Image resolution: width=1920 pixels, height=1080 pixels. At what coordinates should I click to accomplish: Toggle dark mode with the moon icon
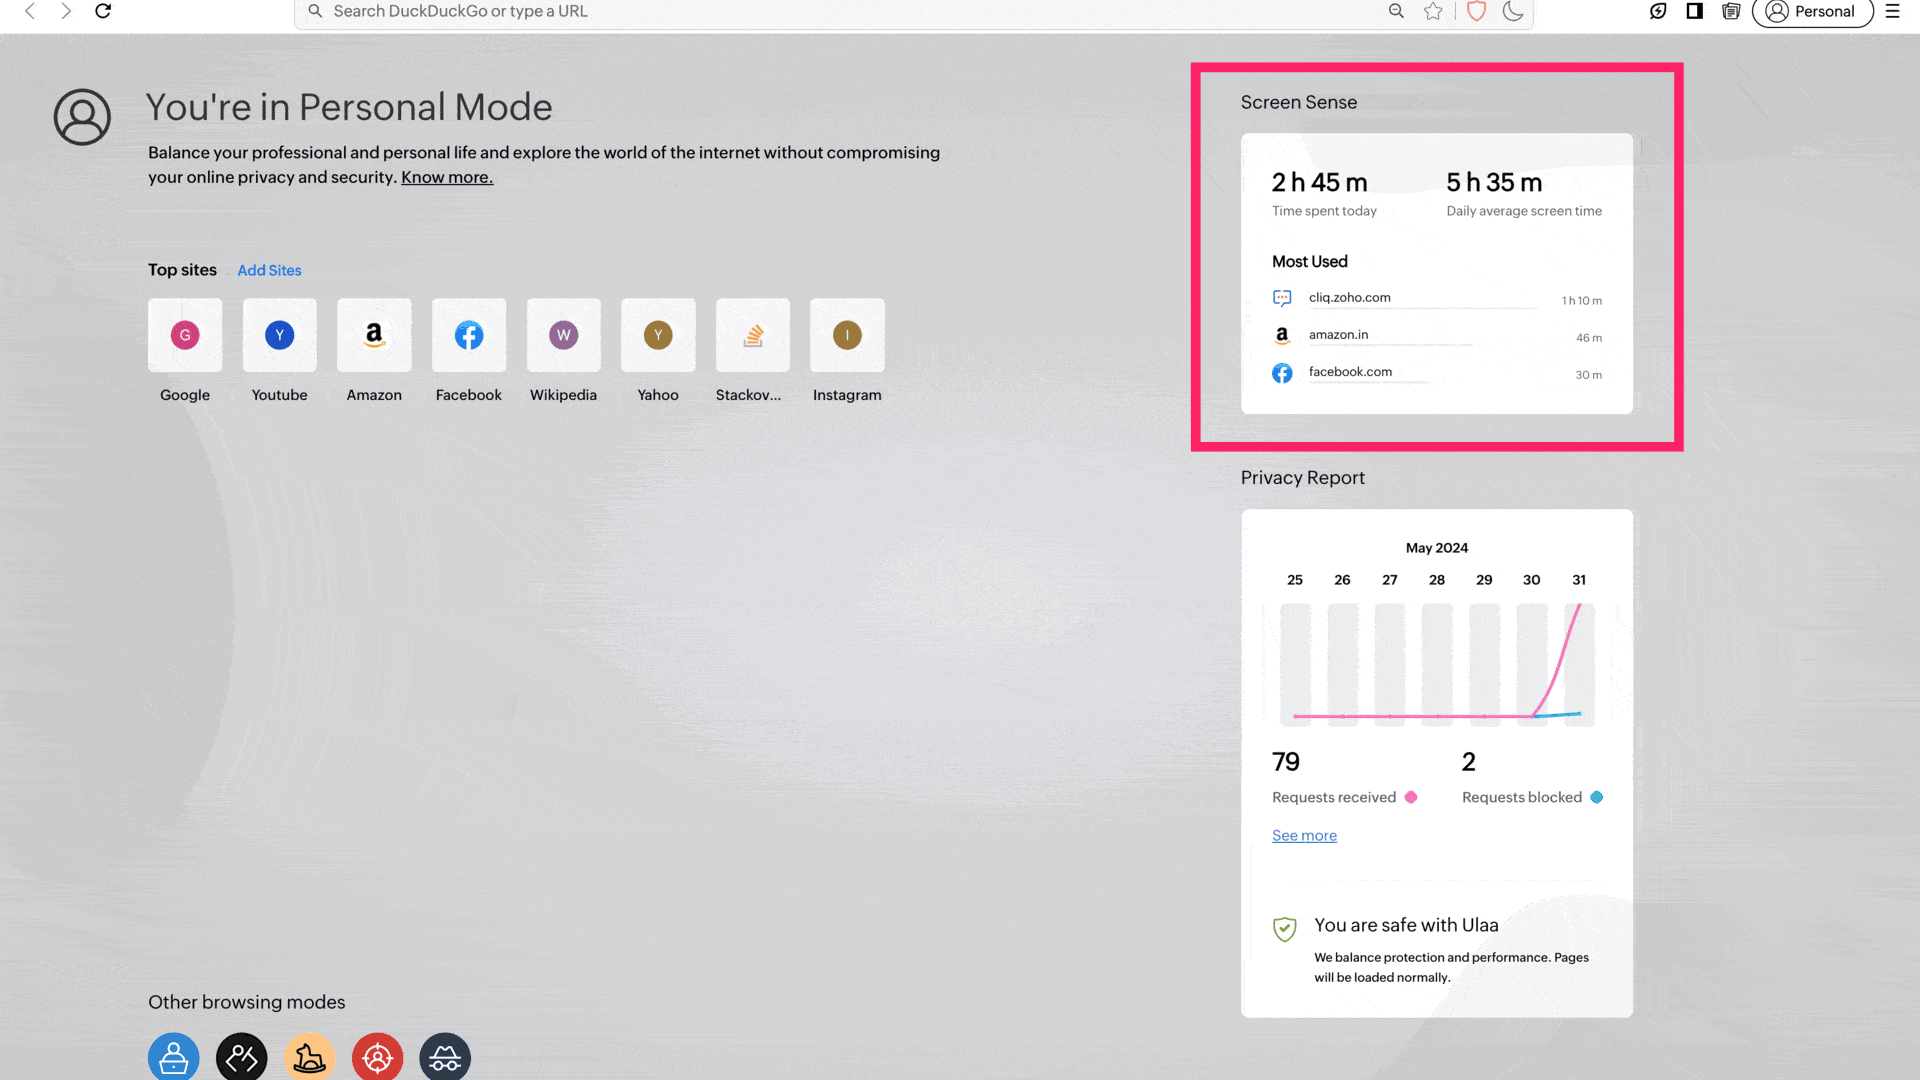(x=1512, y=12)
